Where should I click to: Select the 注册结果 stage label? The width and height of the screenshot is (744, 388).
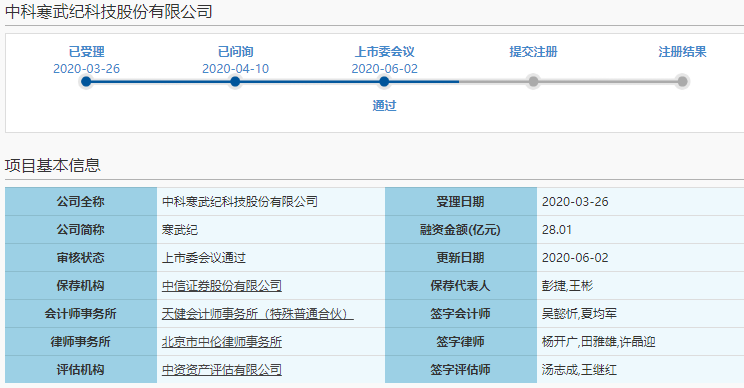682,52
